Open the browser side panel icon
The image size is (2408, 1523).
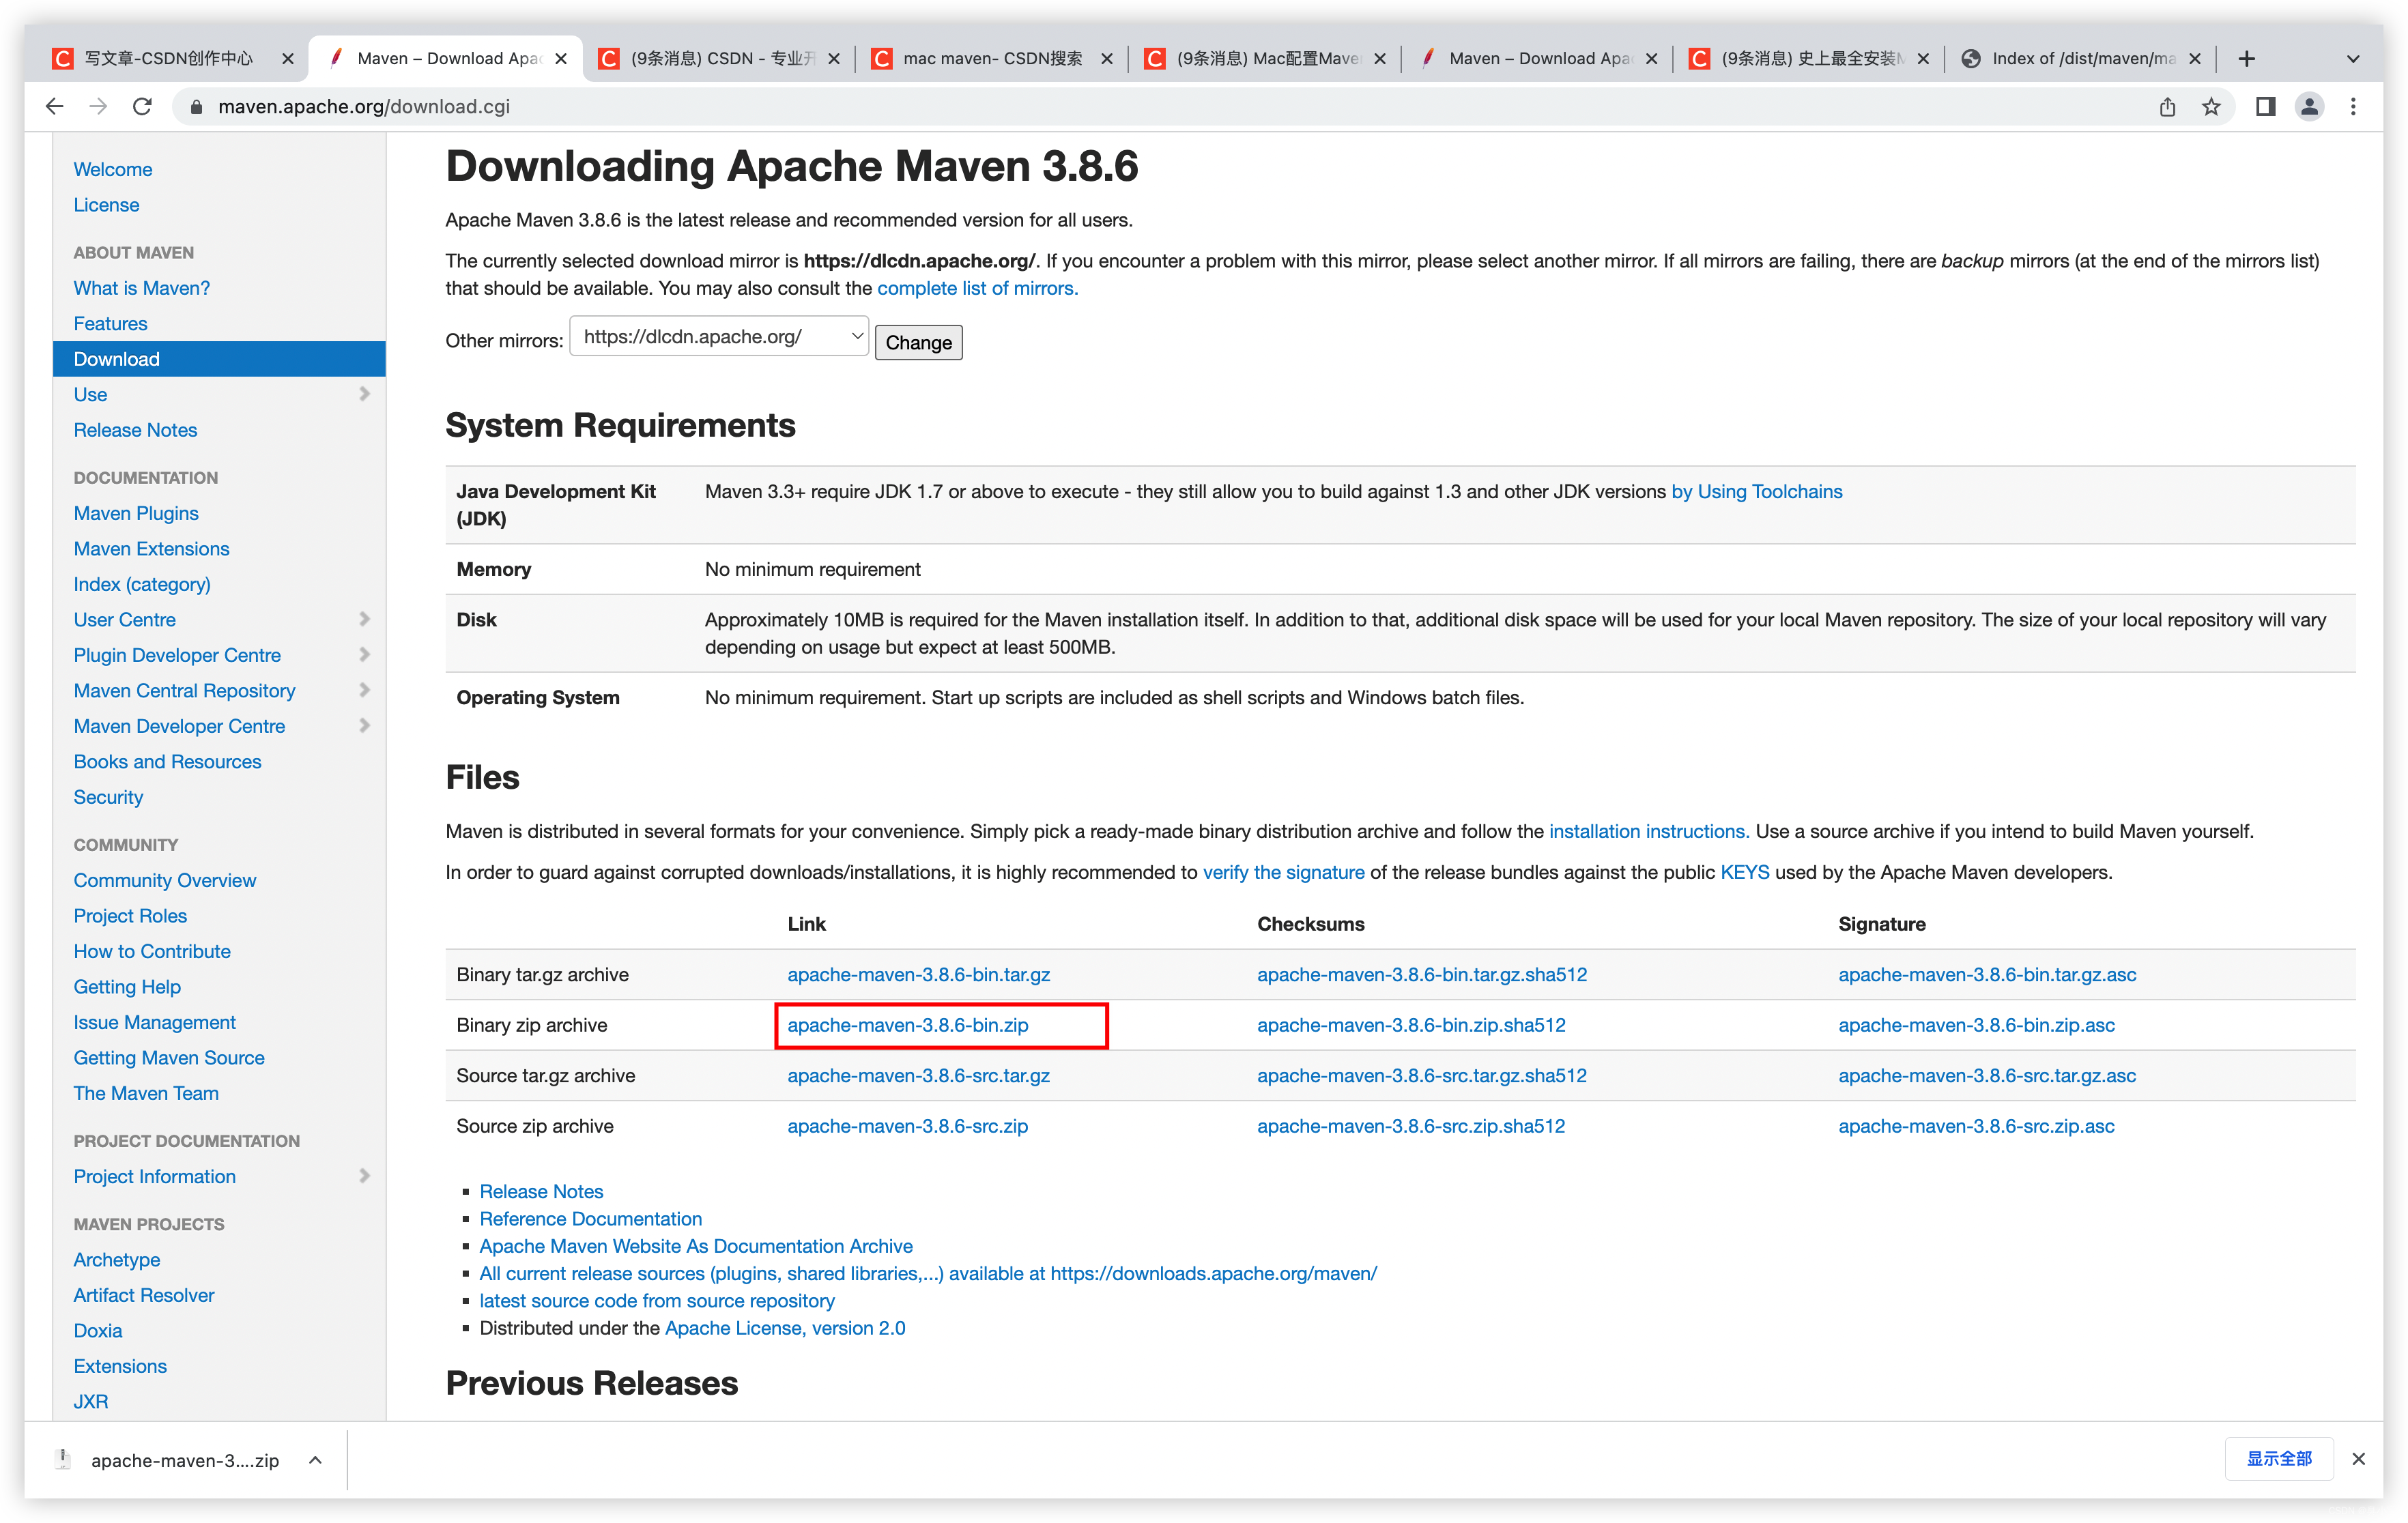click(x=2265, y=107)
